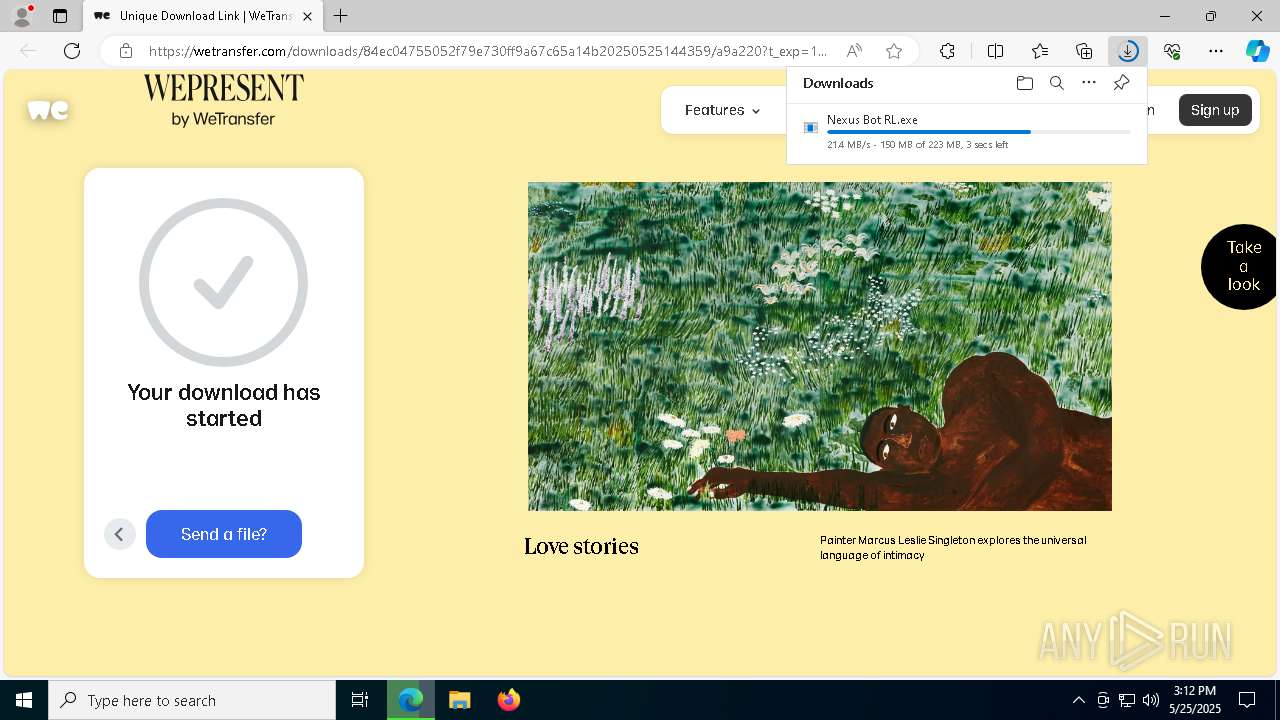Pin the Downloads panel
This screenshot has height=720, width=1280.
click(1121, 83)
